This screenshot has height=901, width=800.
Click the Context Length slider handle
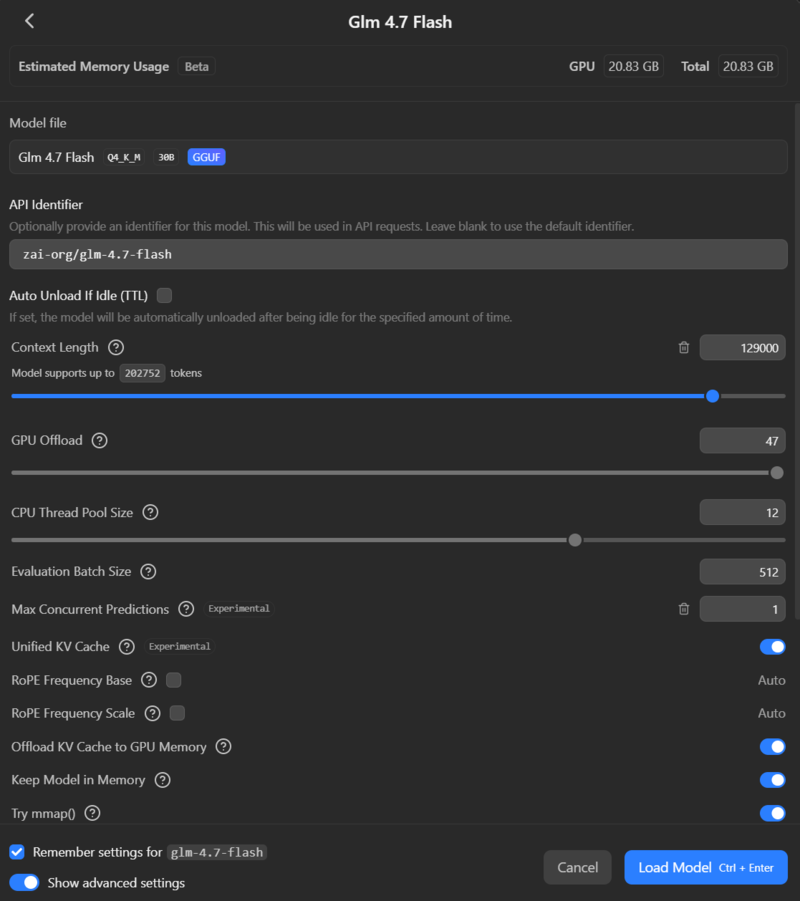pos(712,396)
